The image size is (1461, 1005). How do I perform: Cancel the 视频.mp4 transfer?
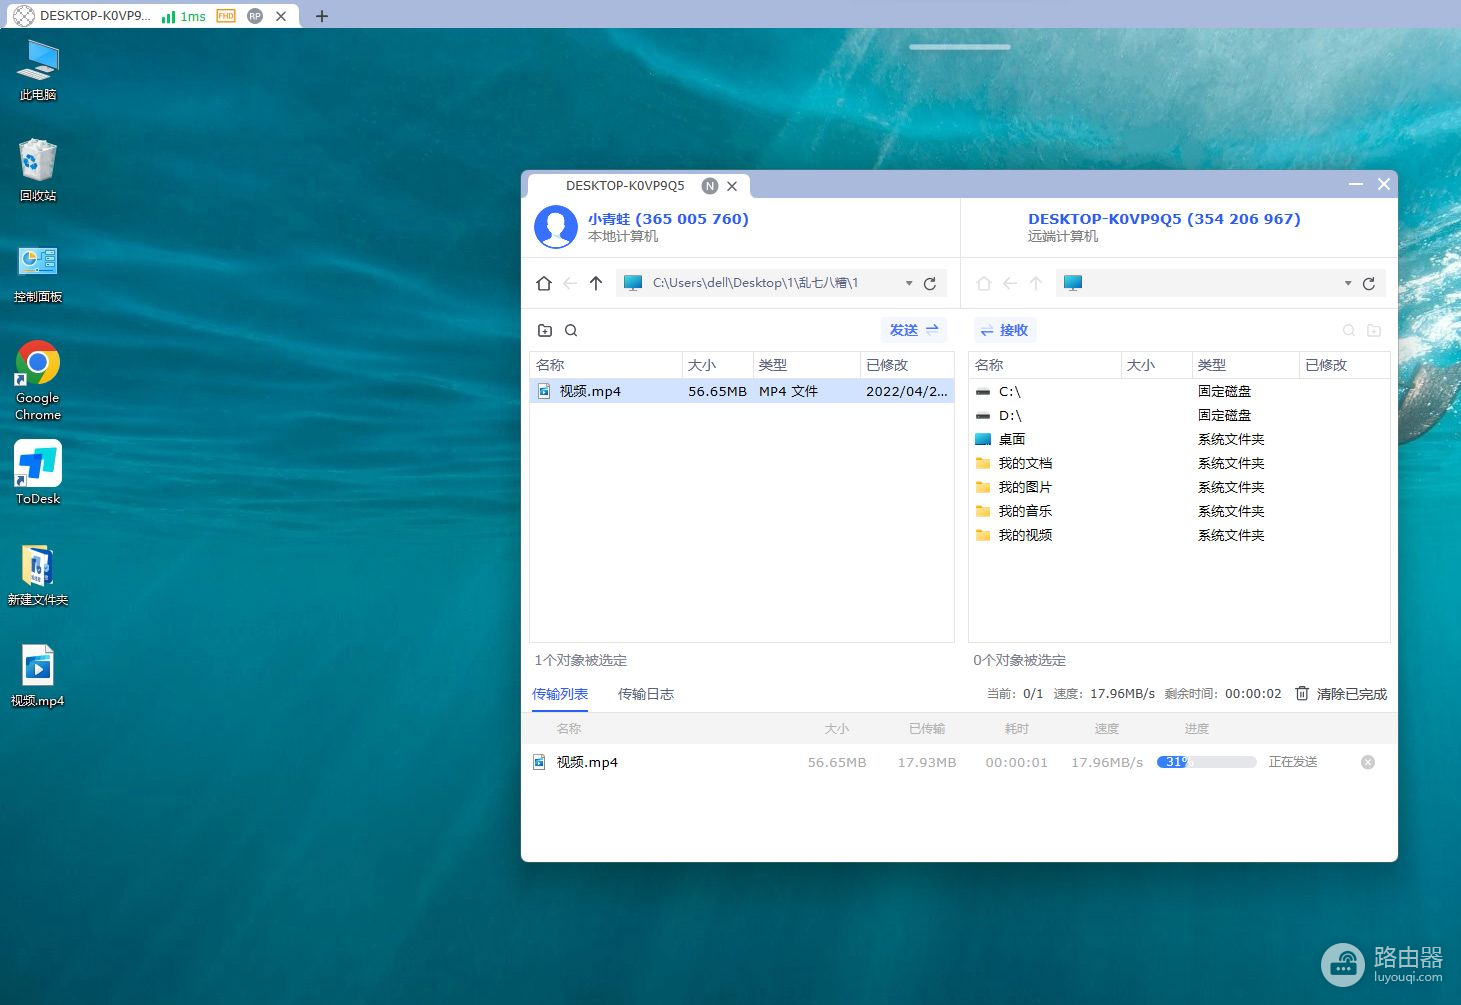click(1368, 763)
